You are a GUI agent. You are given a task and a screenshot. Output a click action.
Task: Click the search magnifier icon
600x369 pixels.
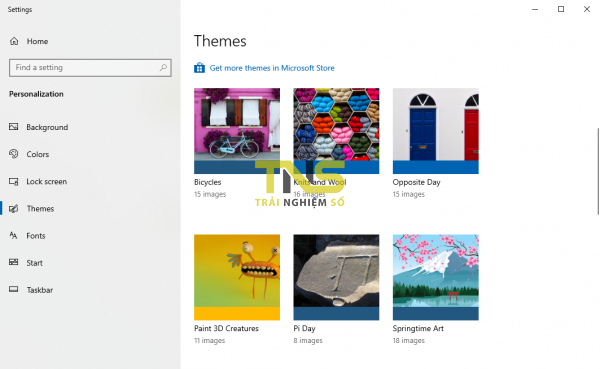coord(163,68)
